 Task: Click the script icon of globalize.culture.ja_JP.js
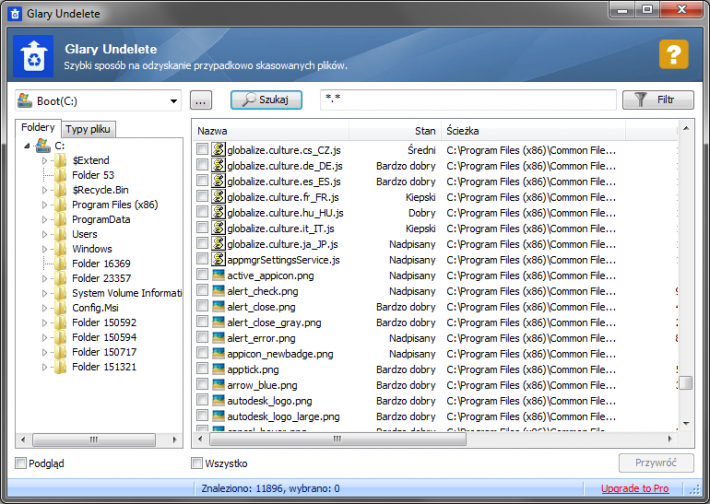click(x=218, y=244)
